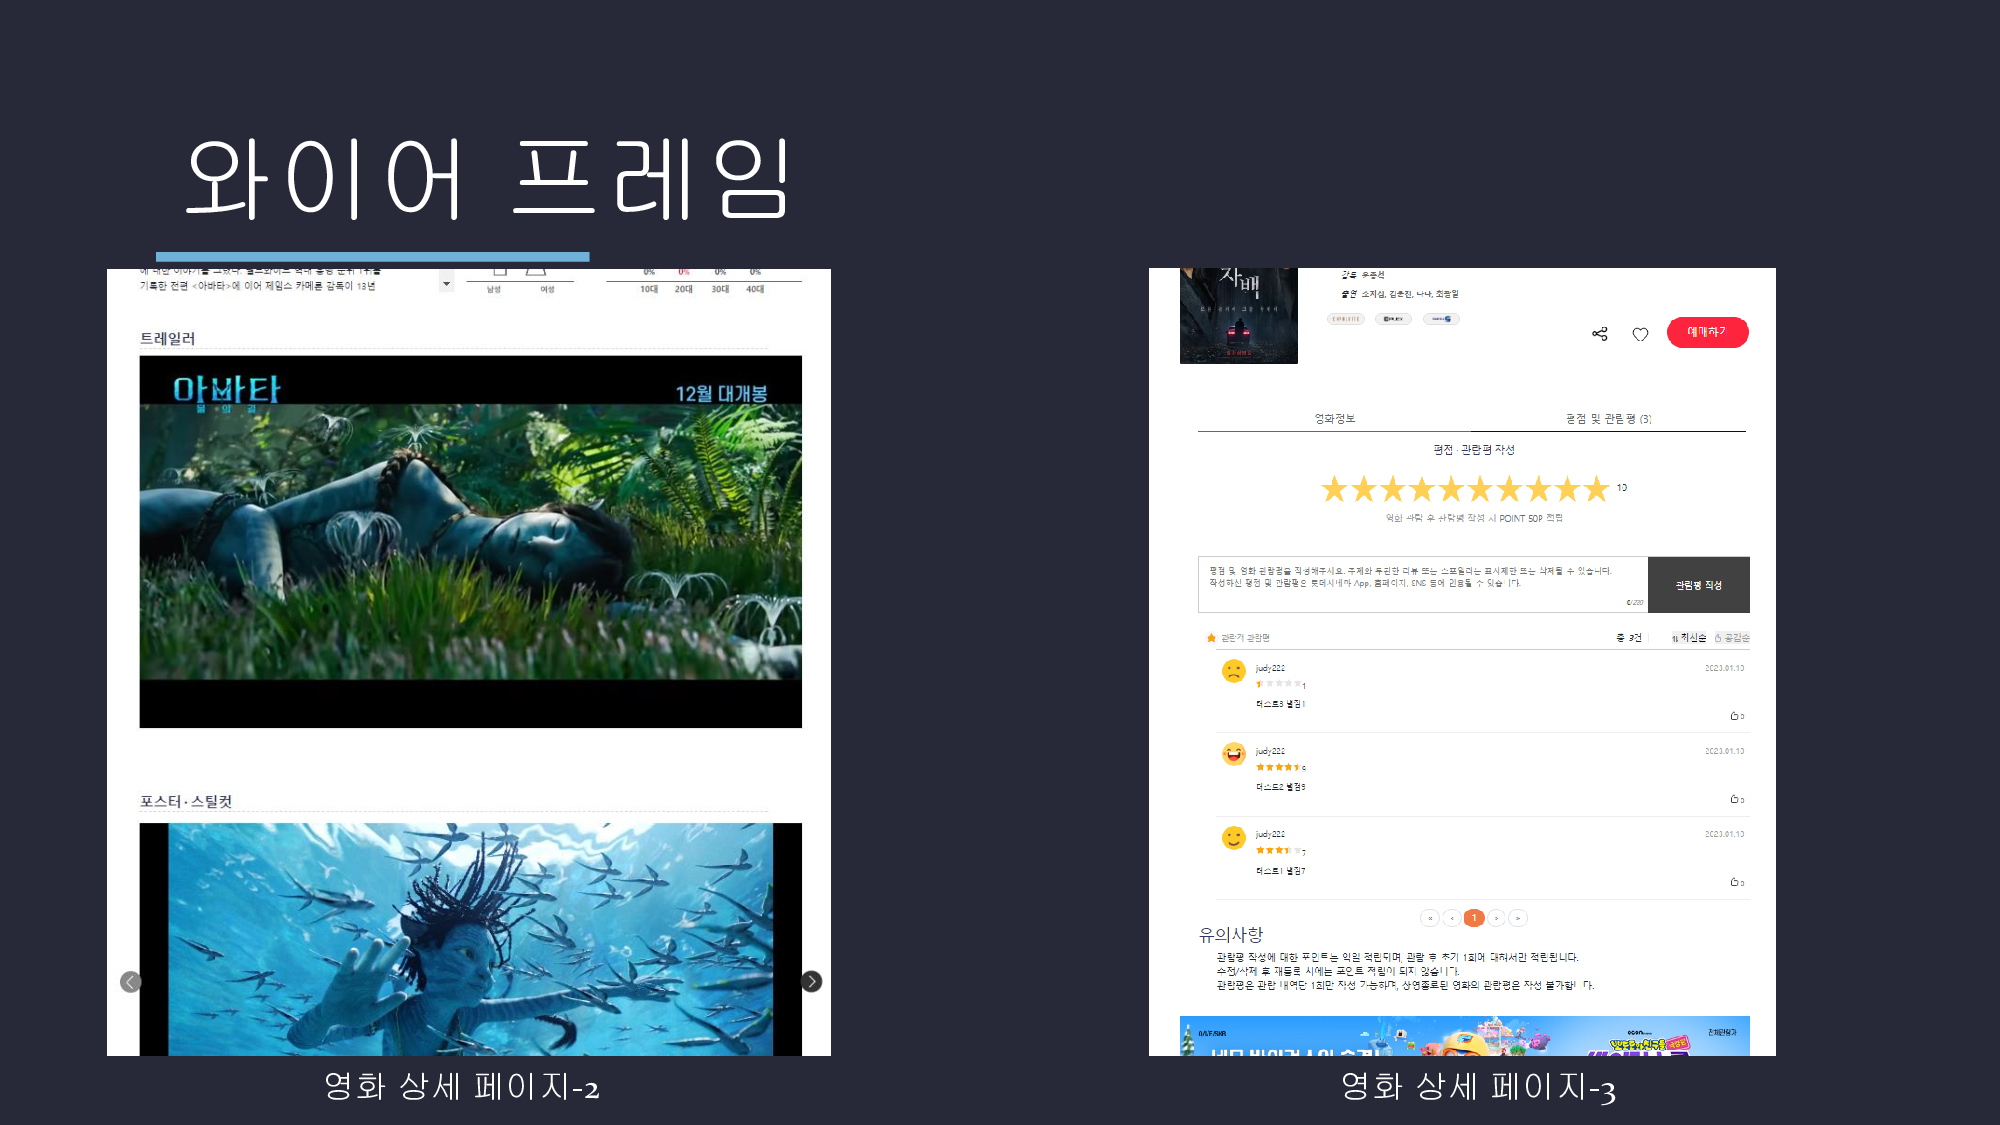Click the 포스터·스틸컷 section heading
The image size is (2000, 1125).
pos(186,802)
